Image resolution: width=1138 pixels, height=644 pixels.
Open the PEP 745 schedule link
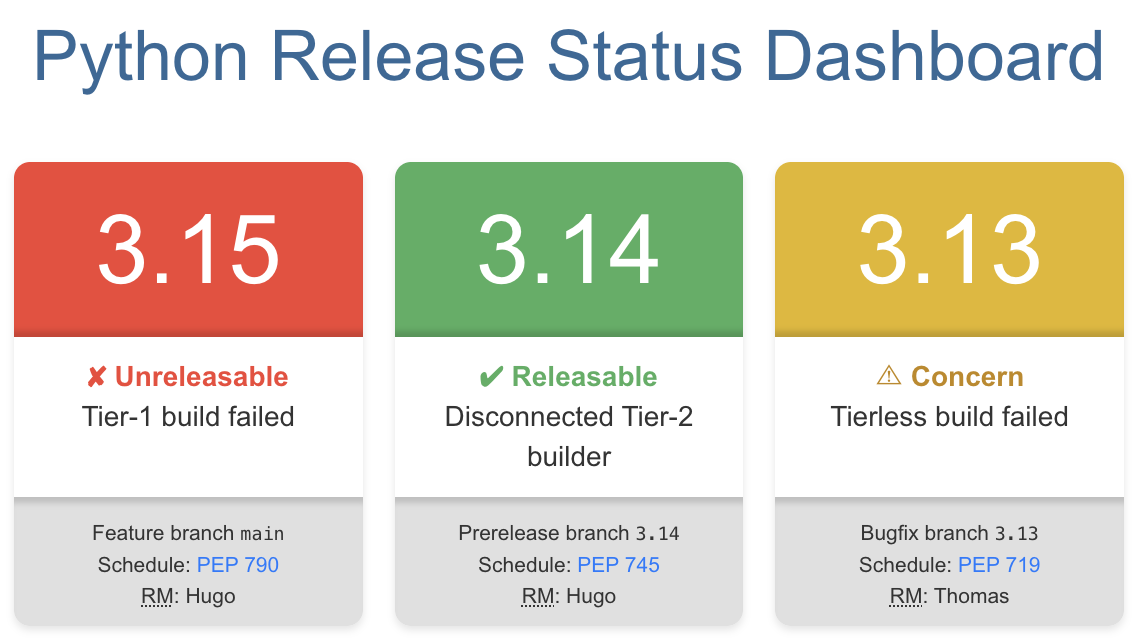619,565
